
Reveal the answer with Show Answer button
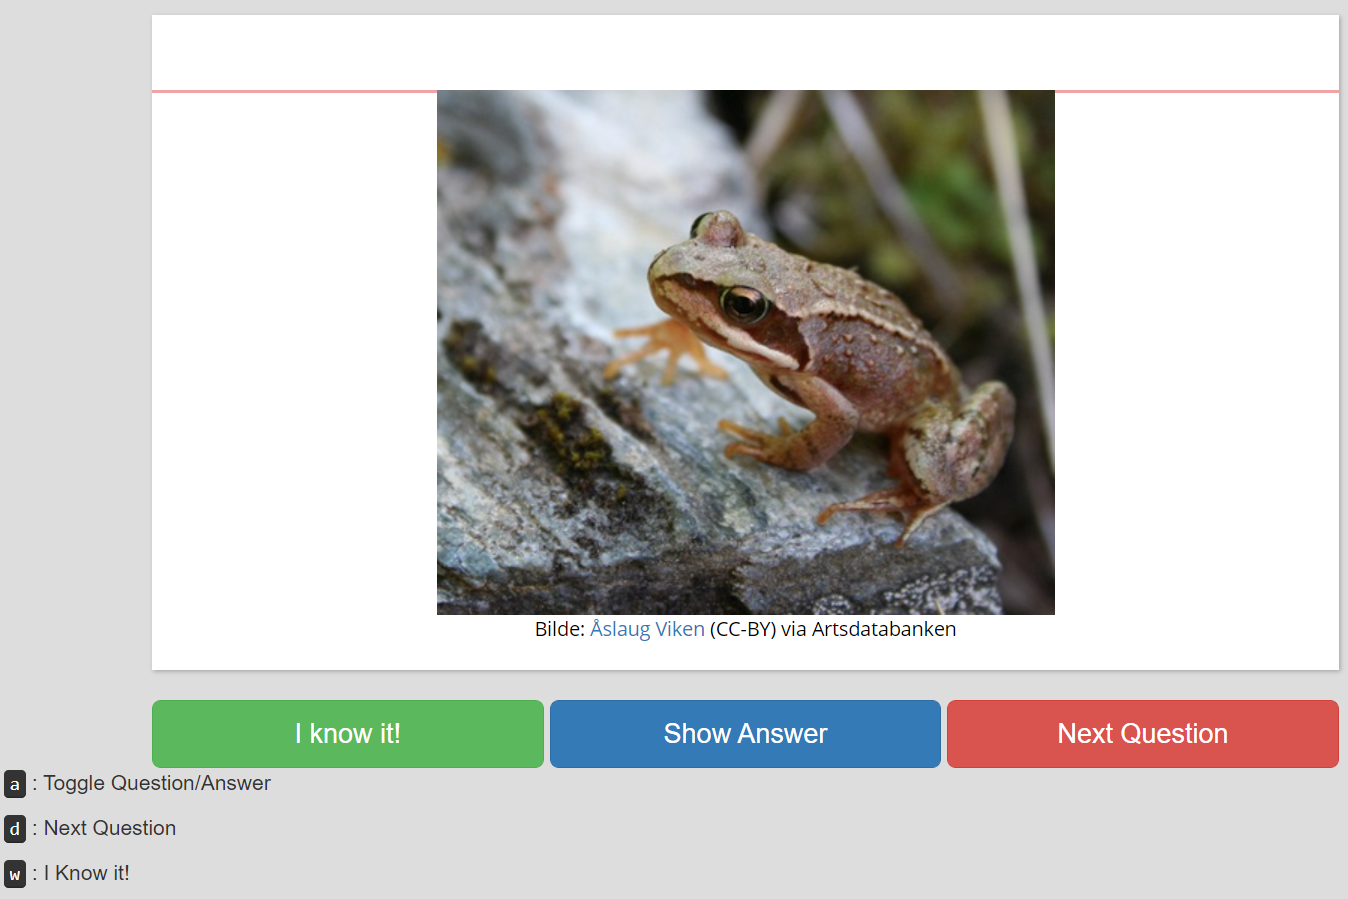point(745,734)
